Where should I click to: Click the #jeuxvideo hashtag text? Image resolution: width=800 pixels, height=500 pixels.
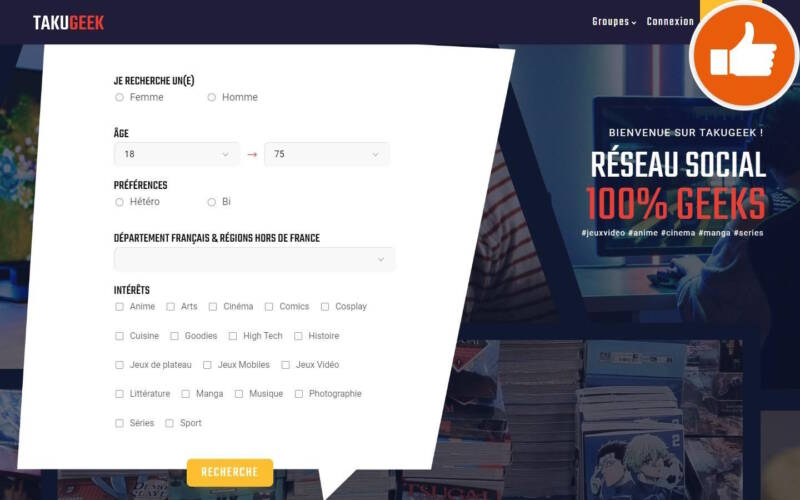point(603,233)
